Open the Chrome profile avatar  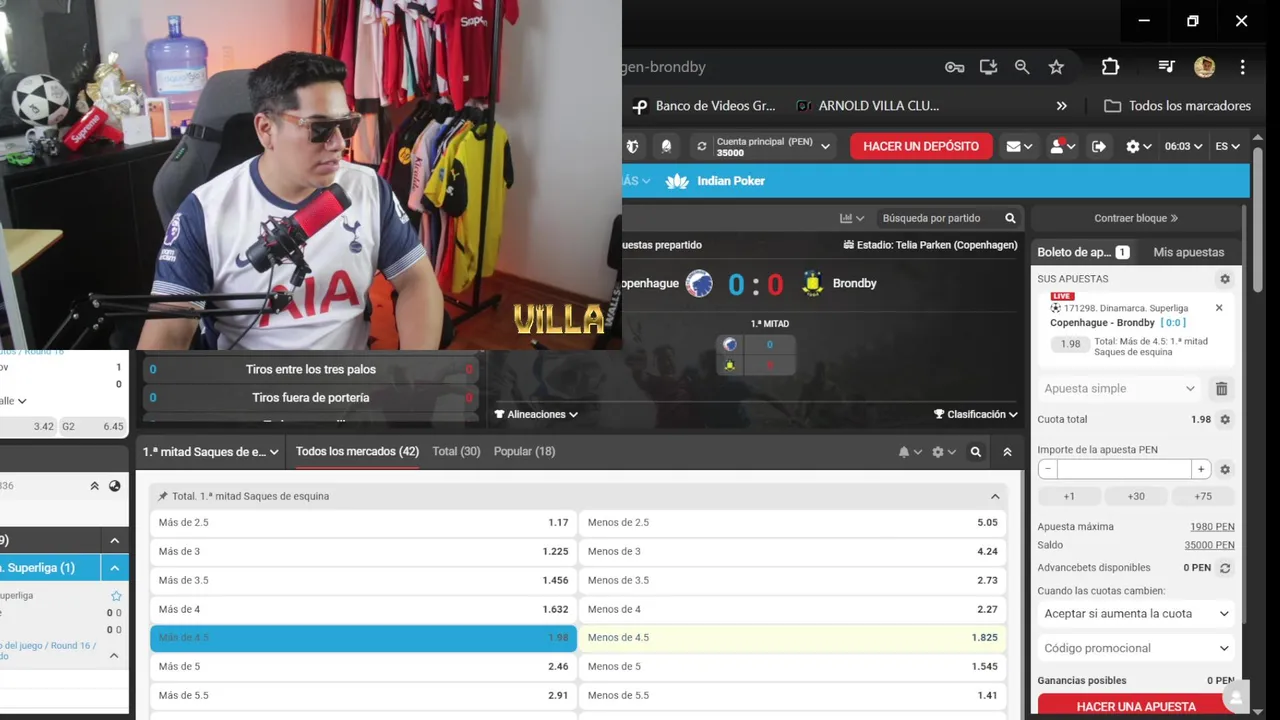coord(1204,67)
